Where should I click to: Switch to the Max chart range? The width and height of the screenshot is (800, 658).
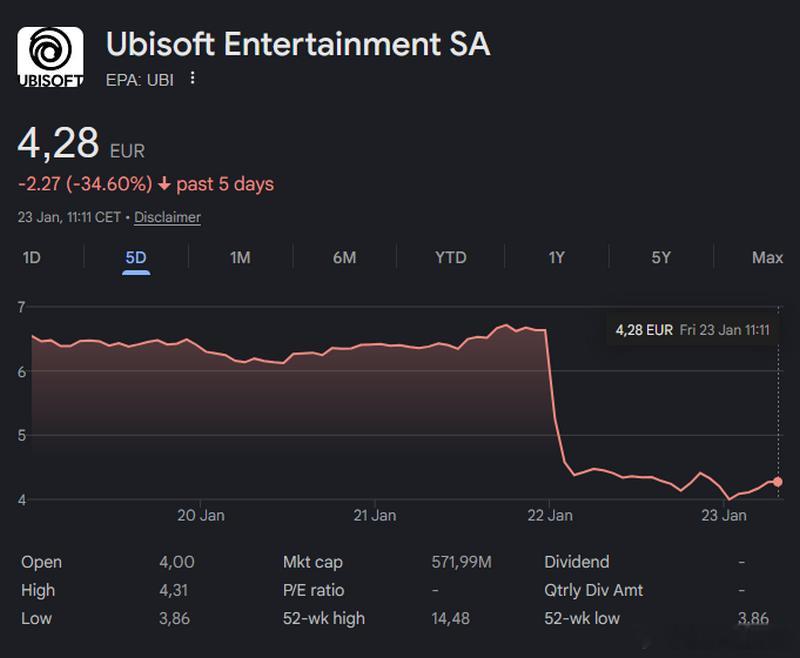coord(767,257)
